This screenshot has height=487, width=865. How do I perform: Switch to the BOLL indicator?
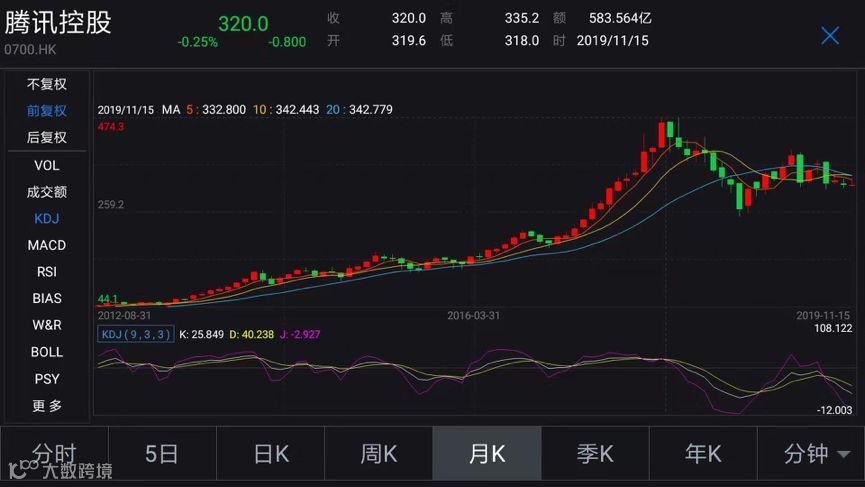pyautogui.click(x=47, y=352)
